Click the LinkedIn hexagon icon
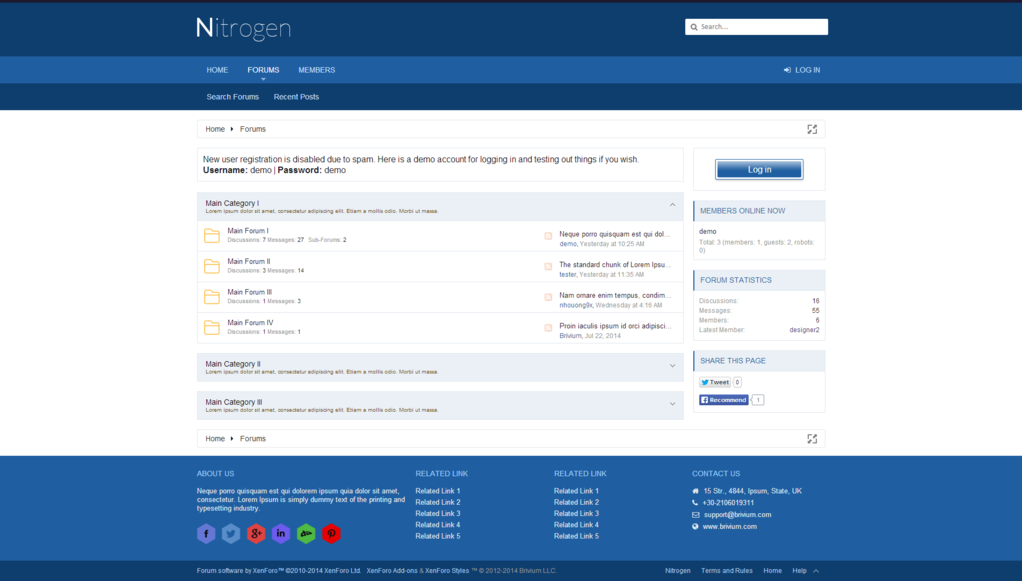The width and height of the screenshot is (1022, 581). (281, 534)
